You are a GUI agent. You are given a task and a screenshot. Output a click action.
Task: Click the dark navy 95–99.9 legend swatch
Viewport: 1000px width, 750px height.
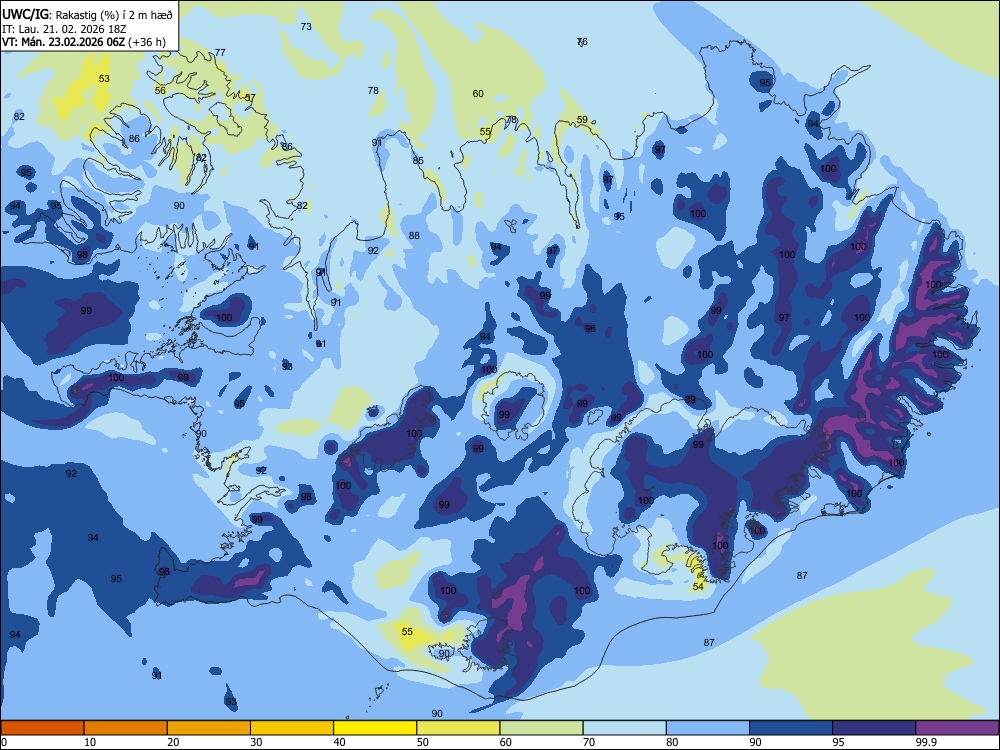(x=874, y=728)
